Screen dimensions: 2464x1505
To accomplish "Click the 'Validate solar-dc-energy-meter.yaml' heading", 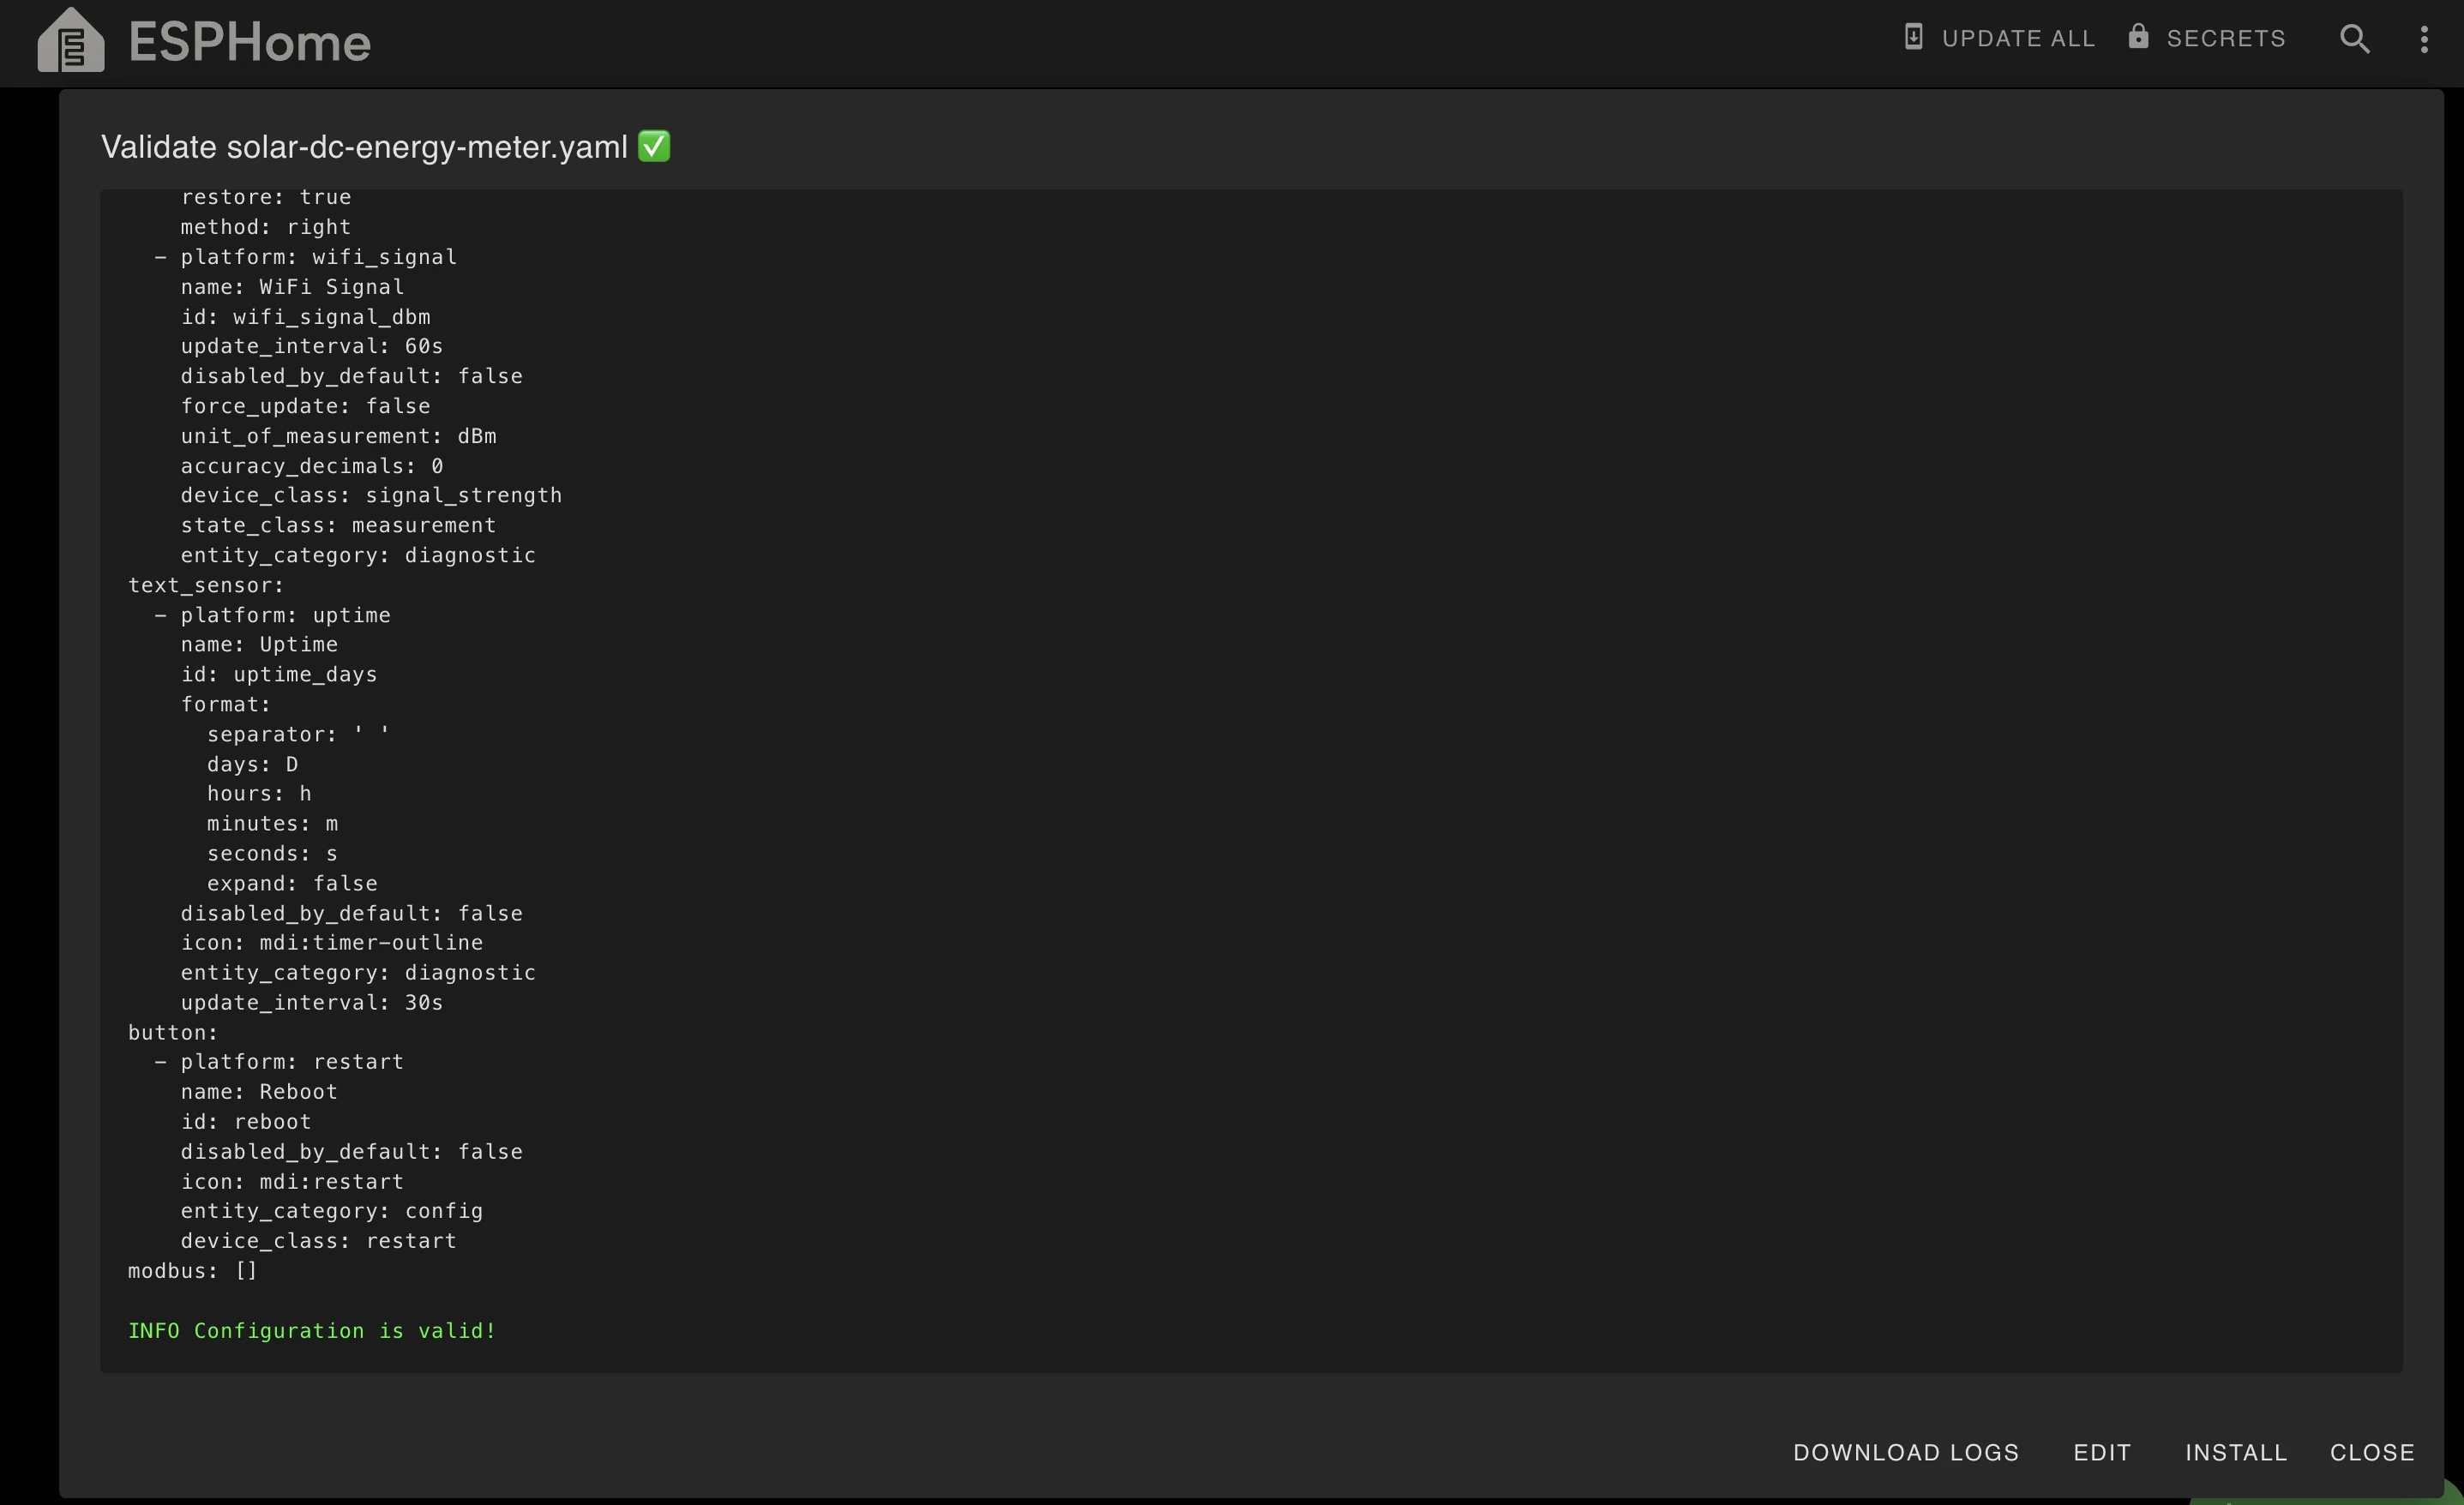I will (x=364, y=147).
